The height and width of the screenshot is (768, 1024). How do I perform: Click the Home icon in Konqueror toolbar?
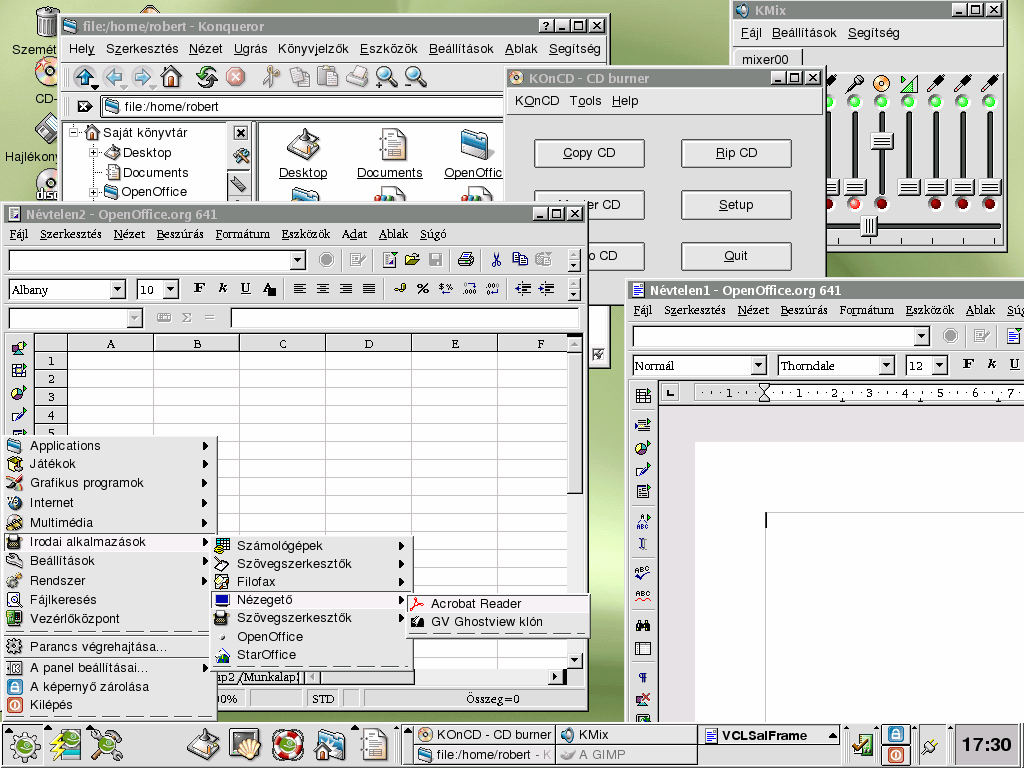[171, 77]
